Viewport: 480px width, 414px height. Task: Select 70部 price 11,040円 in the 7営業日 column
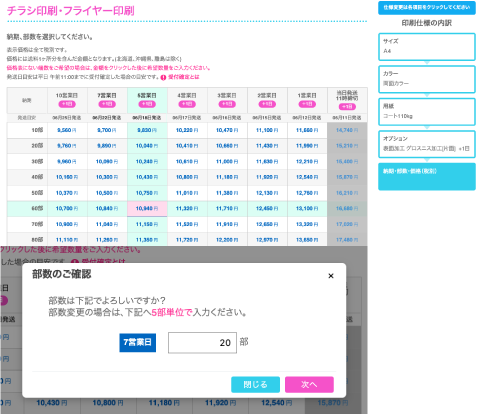[x=107, y=224]
